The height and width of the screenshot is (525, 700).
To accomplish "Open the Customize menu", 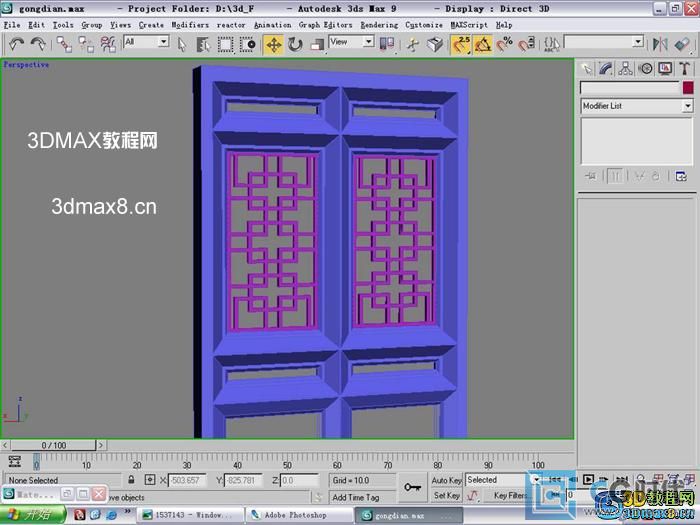I will pos(424,25).
